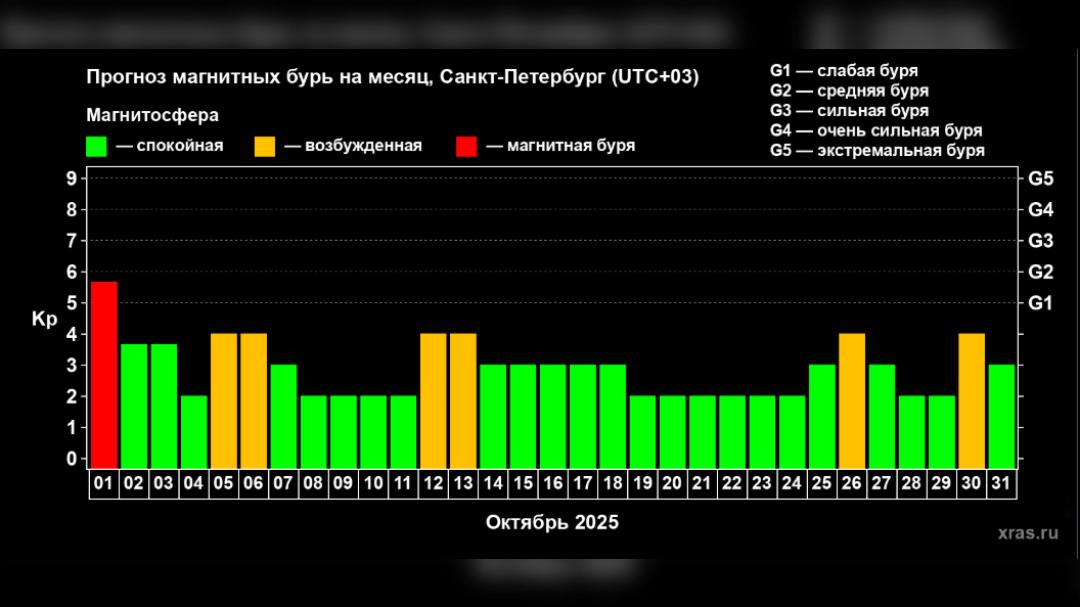Screen dimensions: 1080x607
Task: Select date label 12 on the axis
Action: (x=433, y=483)
